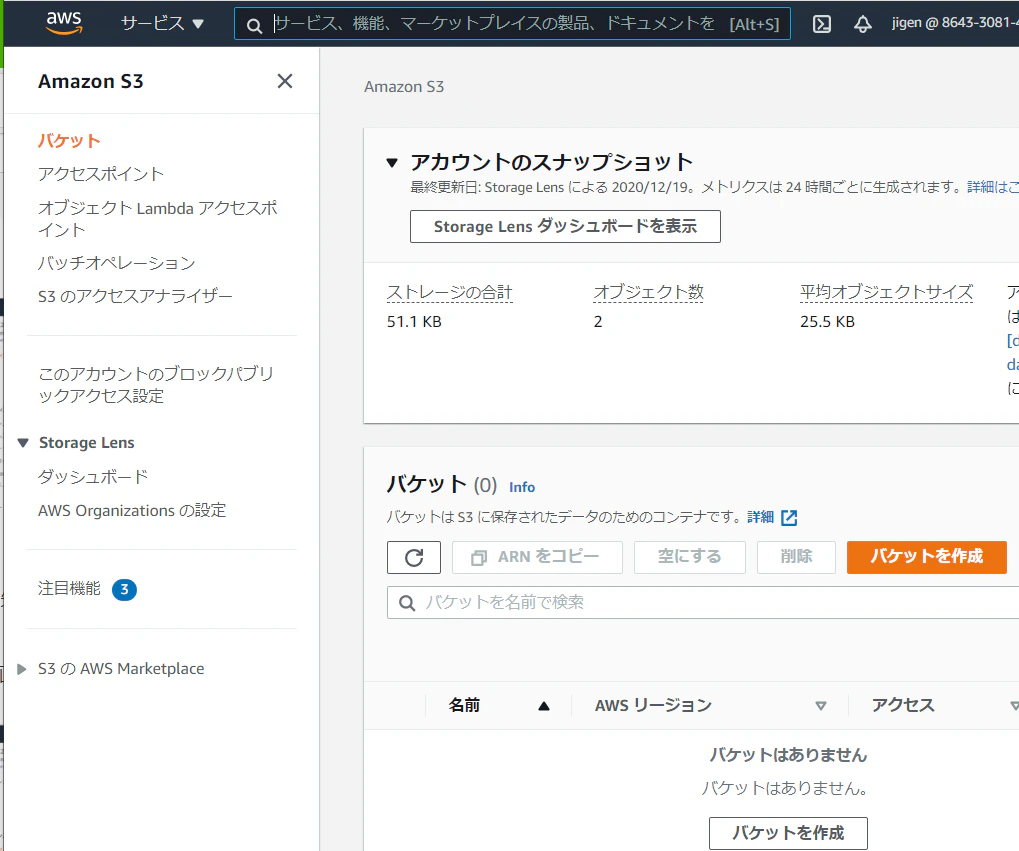Open the 詳細 link about buckets

tap(760, 517)
